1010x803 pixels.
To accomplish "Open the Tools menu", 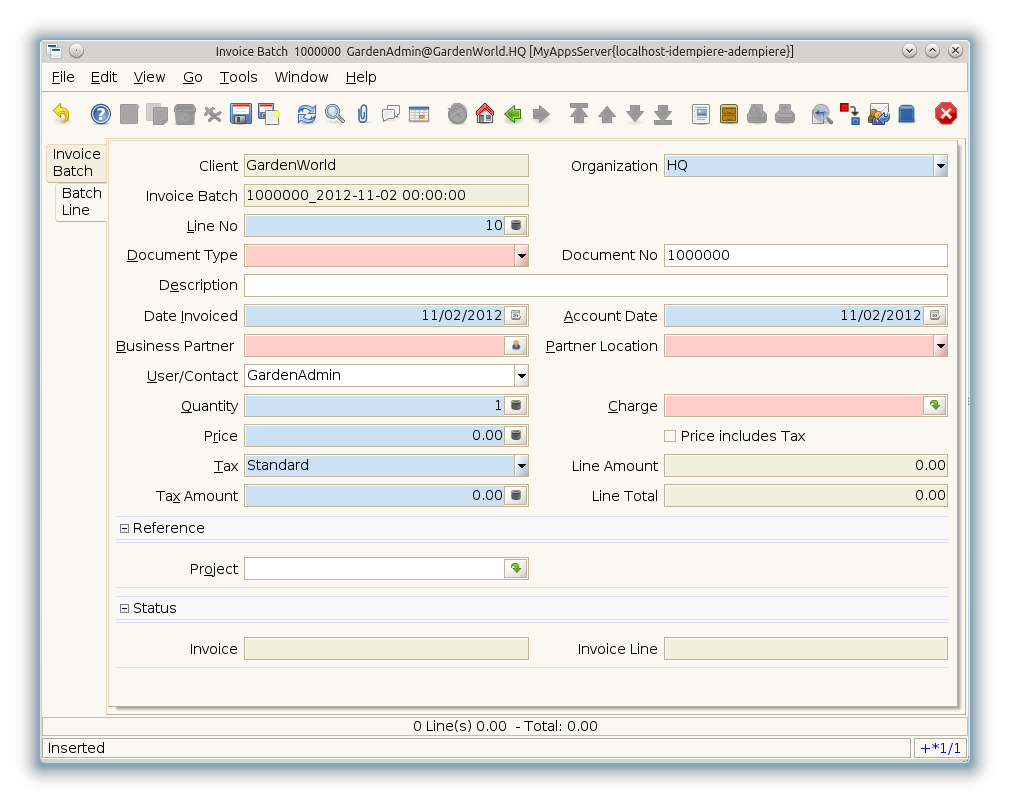I will pyautogui.click(x=238, y=77).
